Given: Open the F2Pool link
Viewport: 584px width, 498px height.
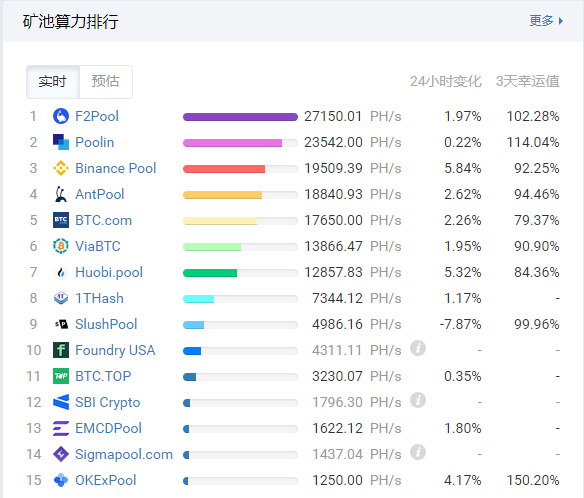Looking at the screenshot, I should [97, 116].
